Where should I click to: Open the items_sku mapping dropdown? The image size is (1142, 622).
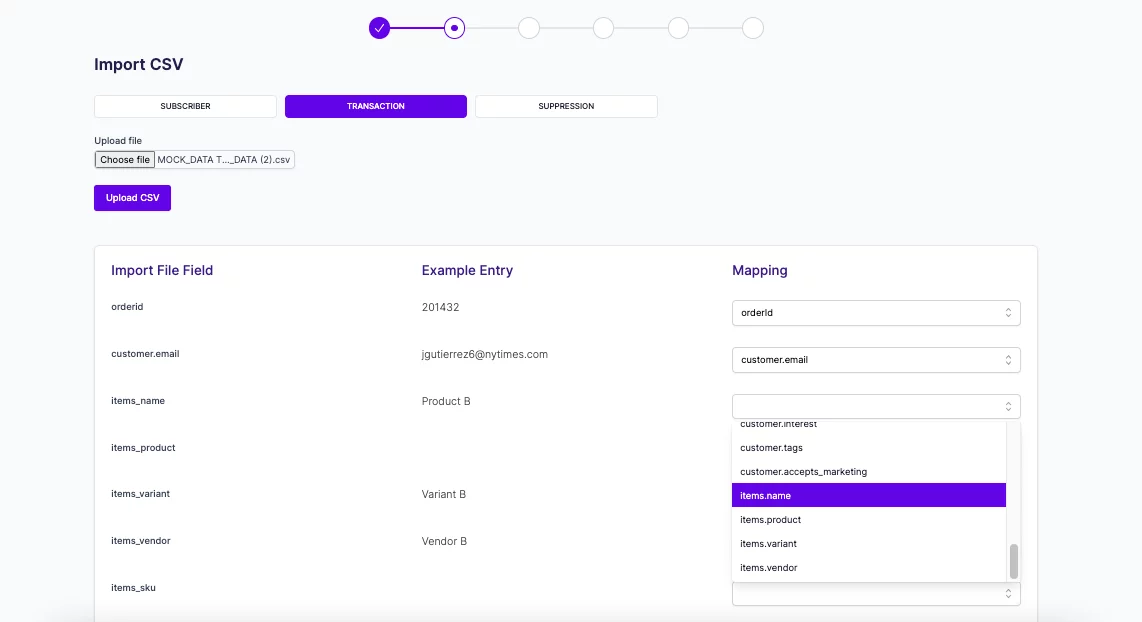pos(875,593)
